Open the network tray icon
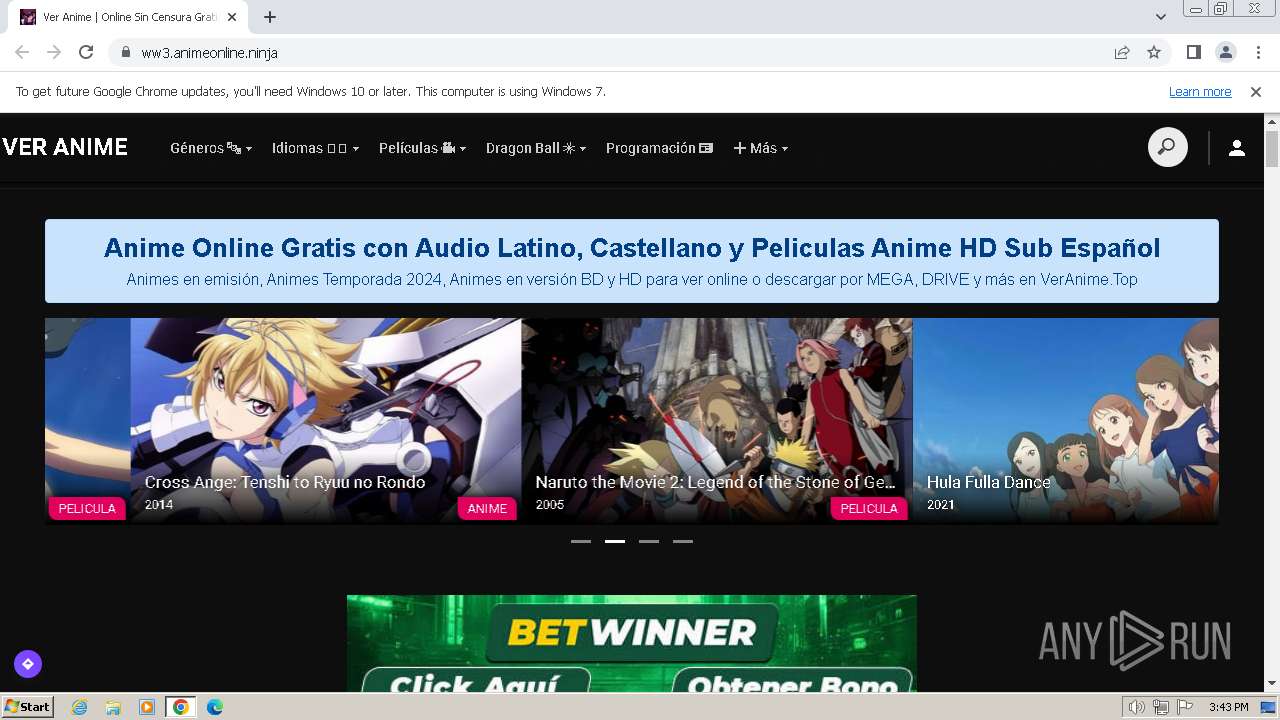 1160,707
